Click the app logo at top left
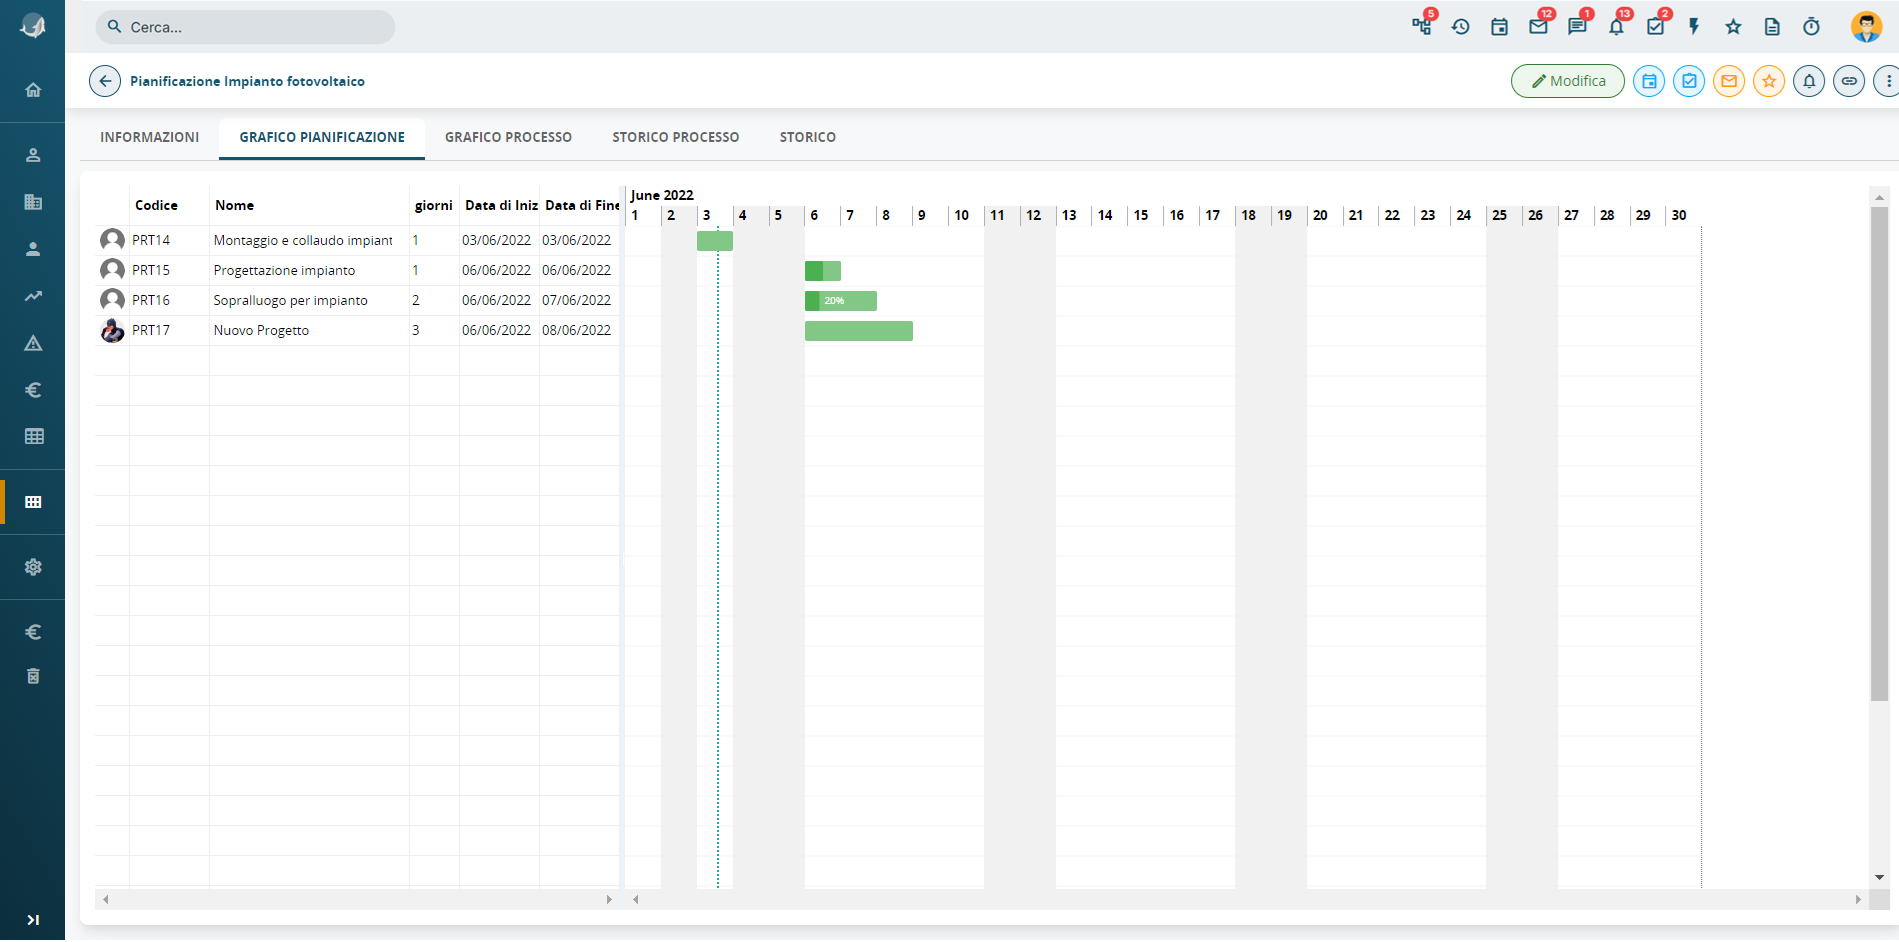The width and height of the screenshot is (1899, 942). click(32, 27)
